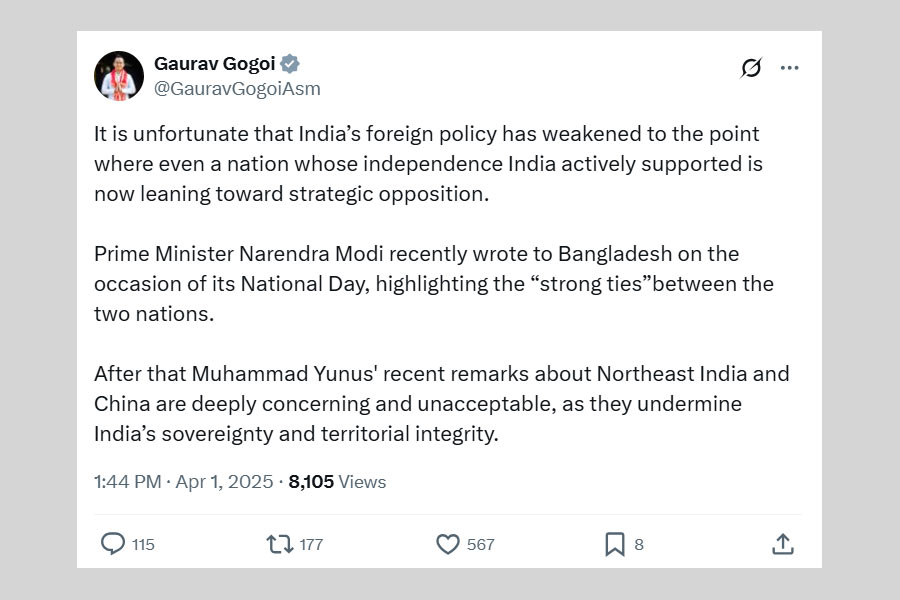Viewport: 900px width, 600px height.
Task: Open the share upload arrow icon
Action: (783, 544)
